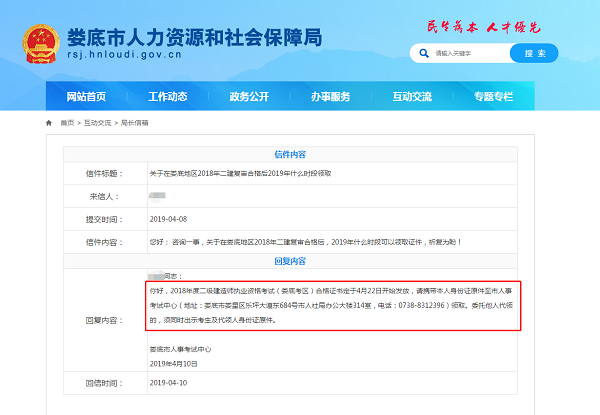
Task: Click the home icon in breadcrumb
Action: tap(49, 123)
